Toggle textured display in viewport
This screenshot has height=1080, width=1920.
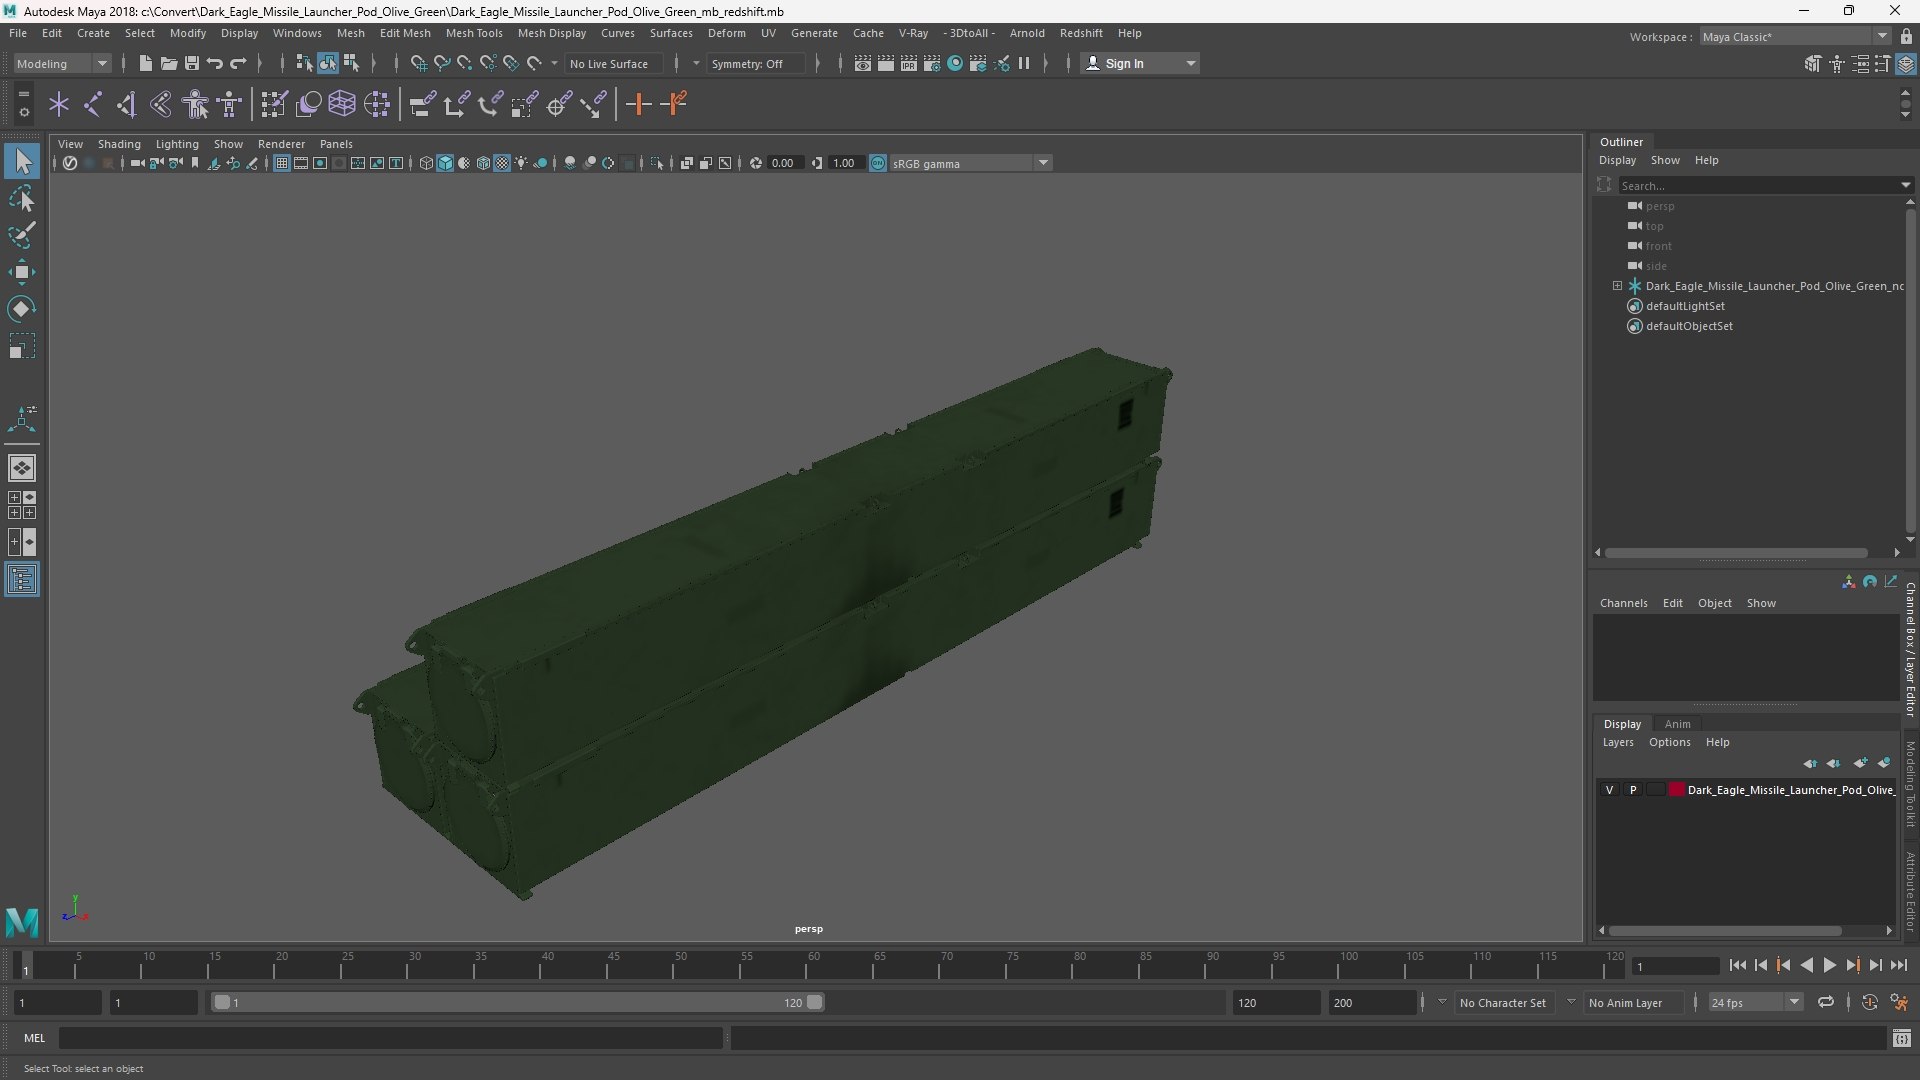502,163
